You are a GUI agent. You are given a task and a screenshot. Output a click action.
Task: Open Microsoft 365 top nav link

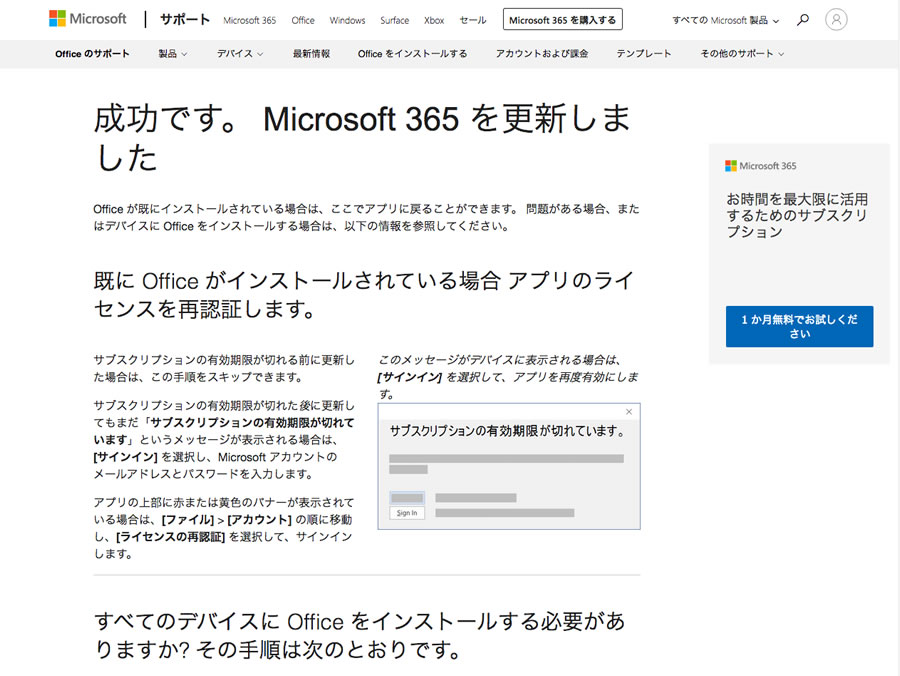(x=249, y=20)
